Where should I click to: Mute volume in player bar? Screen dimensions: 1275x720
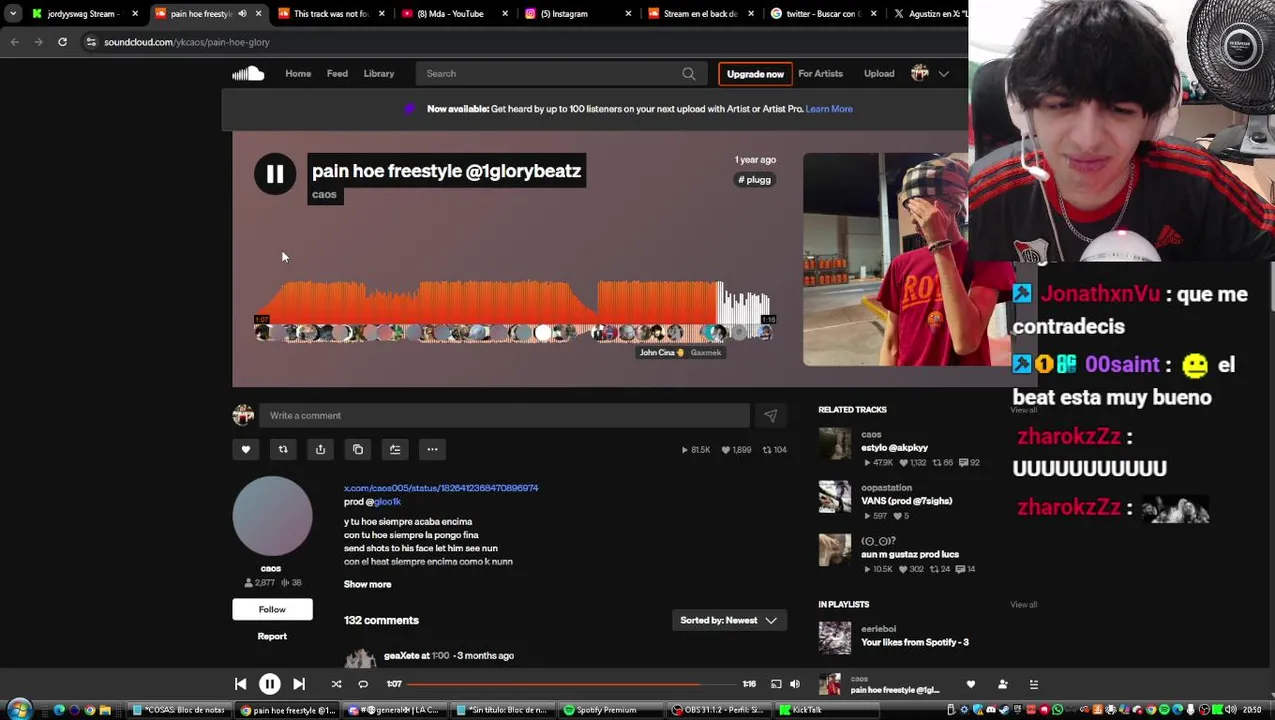[x=795, y=684]
